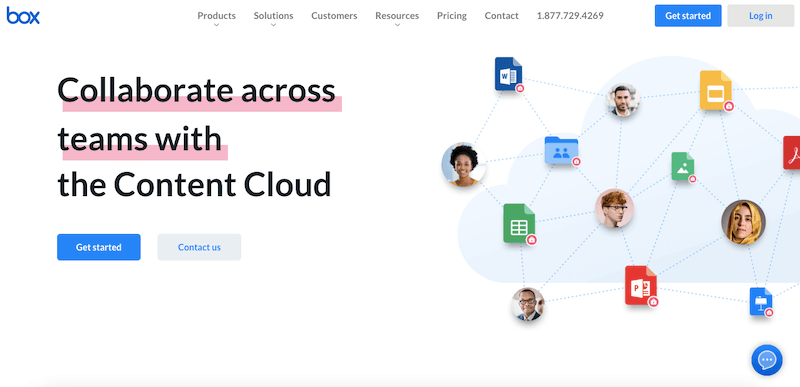Expand the Resources menu
Image resolution: width=800 pixels, height=387 pixels.
click(x=397, y=16)
